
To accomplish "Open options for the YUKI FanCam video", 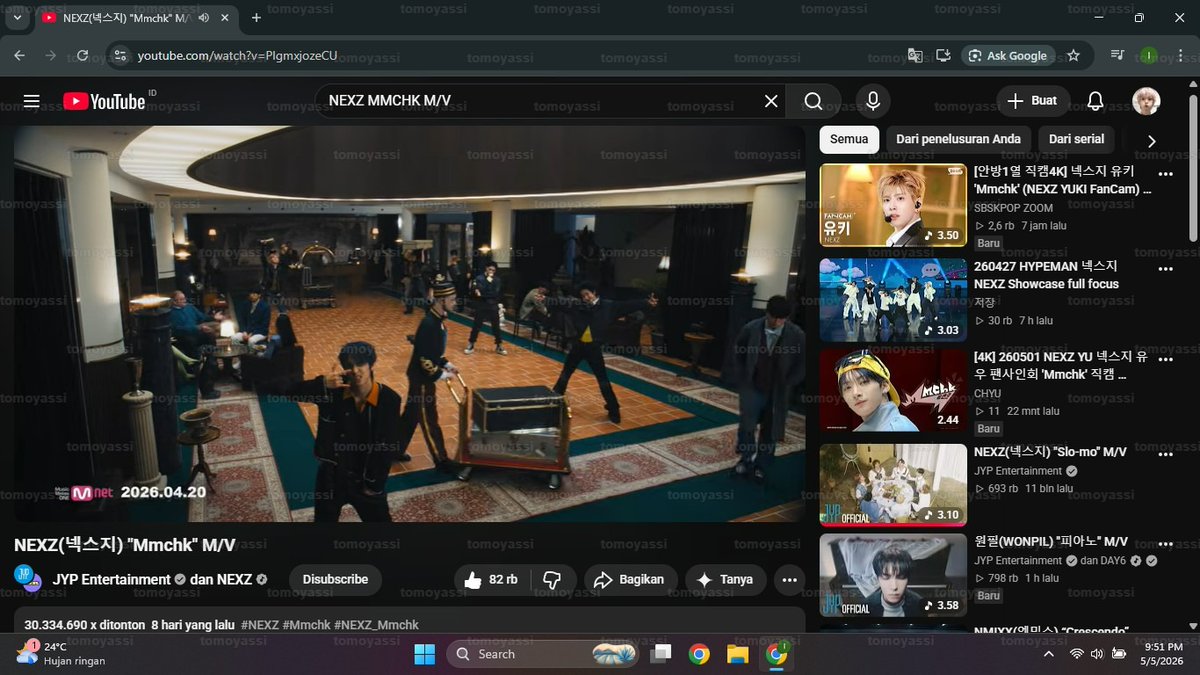I will (1165, 174).
